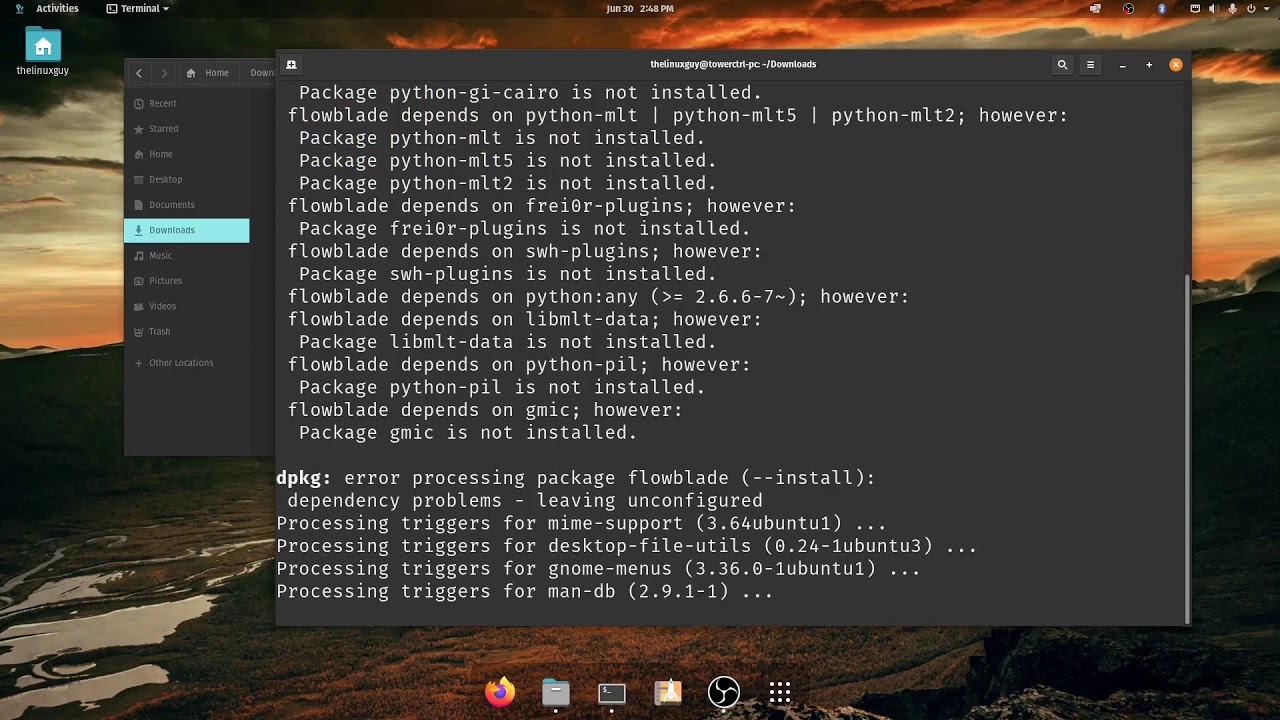Image resolution: width=1280 pixels, height=720 pixels.
Task: Click the wired network status icon
Action: pos(1195,8)
